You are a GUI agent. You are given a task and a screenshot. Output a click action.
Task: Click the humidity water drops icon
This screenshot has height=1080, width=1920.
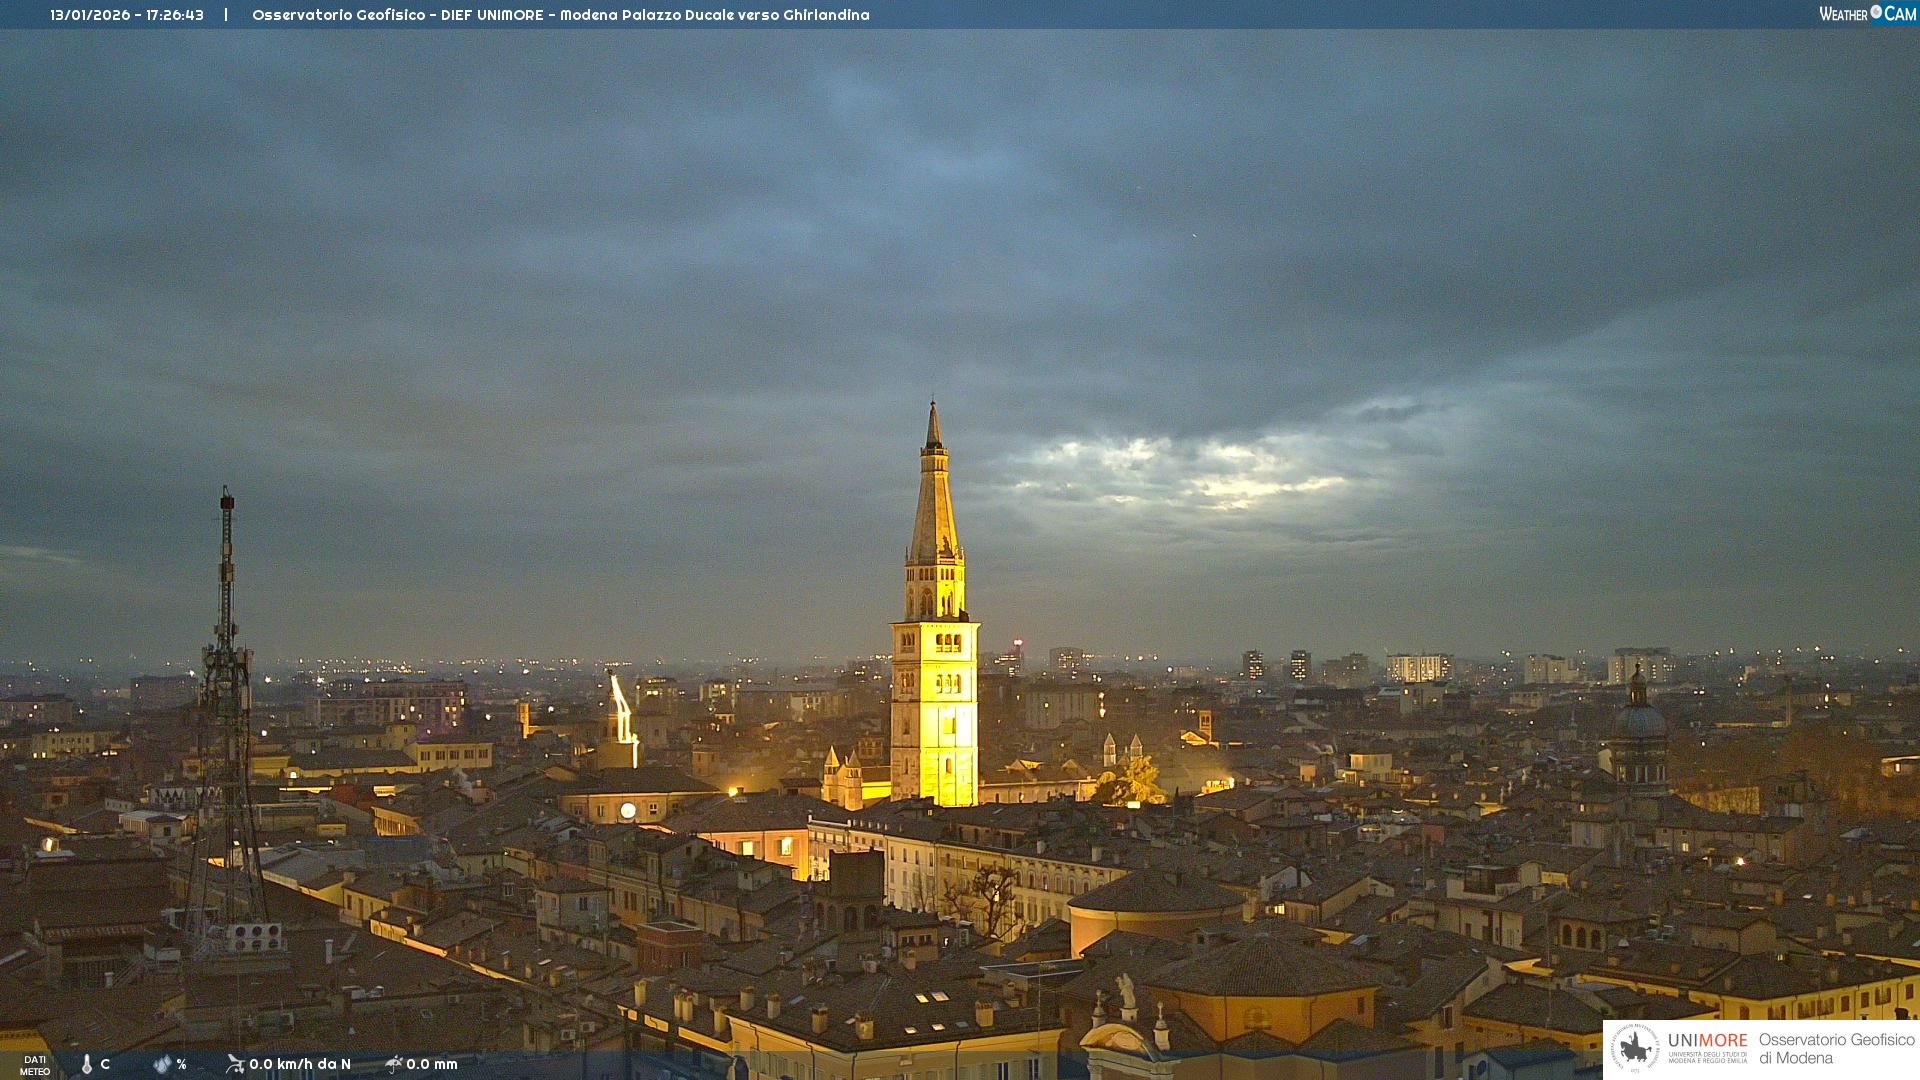coord(162,1064)
